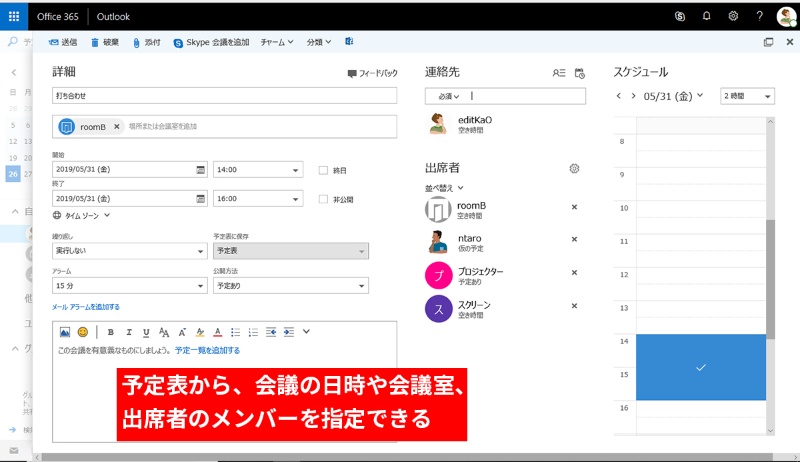Toggle underline formatting
Screen dimensions: 800x462
146,332
